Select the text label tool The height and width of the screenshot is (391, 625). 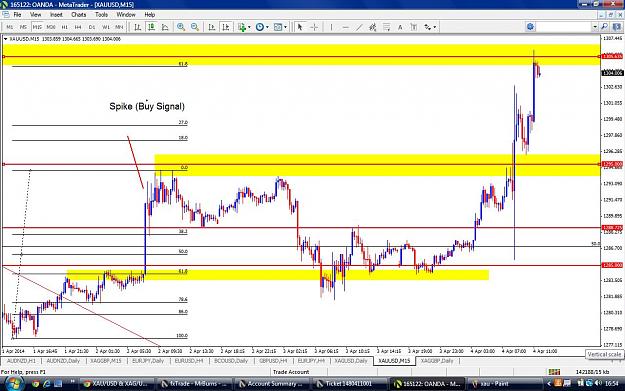point(414,27)
